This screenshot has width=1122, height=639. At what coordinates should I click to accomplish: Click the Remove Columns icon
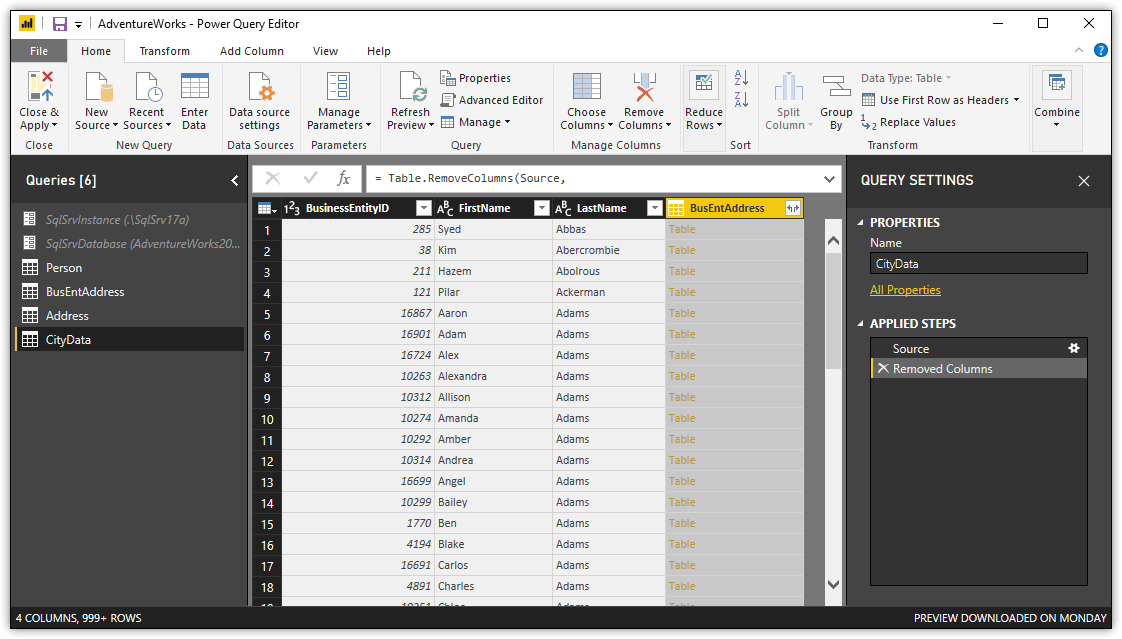[644, 86]
